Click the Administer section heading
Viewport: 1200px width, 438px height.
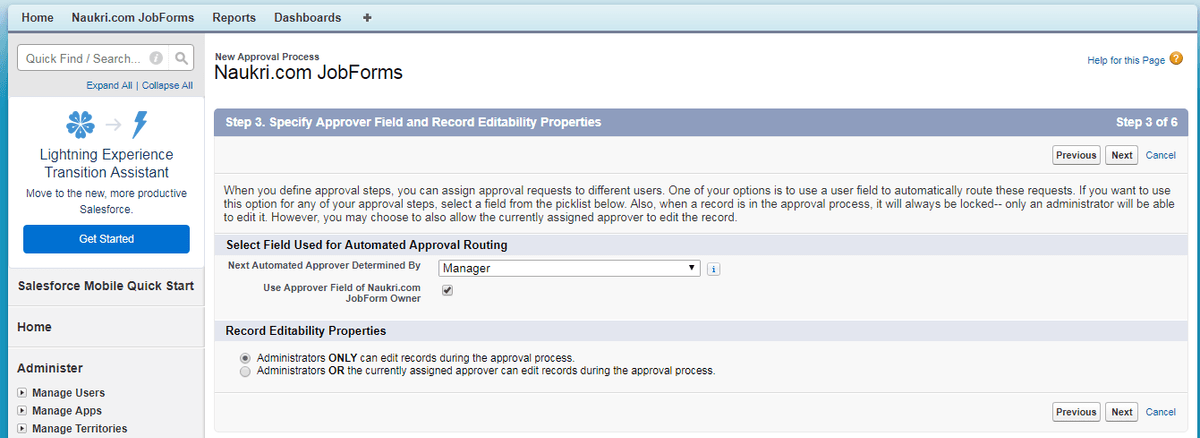coord(50,368)
